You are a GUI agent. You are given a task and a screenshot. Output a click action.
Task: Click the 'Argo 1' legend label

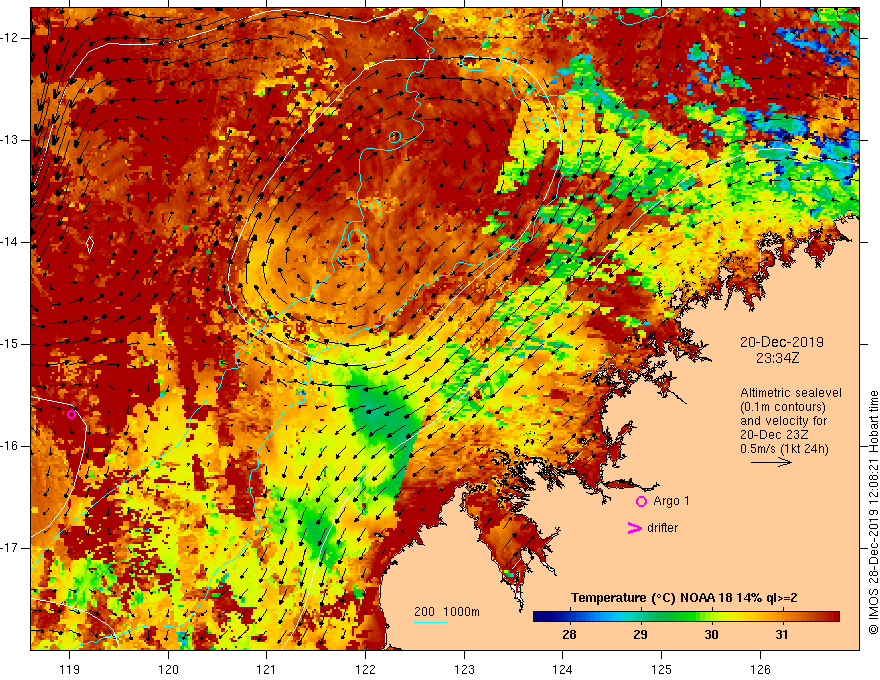pyautogui.click(x=671, y=501)
